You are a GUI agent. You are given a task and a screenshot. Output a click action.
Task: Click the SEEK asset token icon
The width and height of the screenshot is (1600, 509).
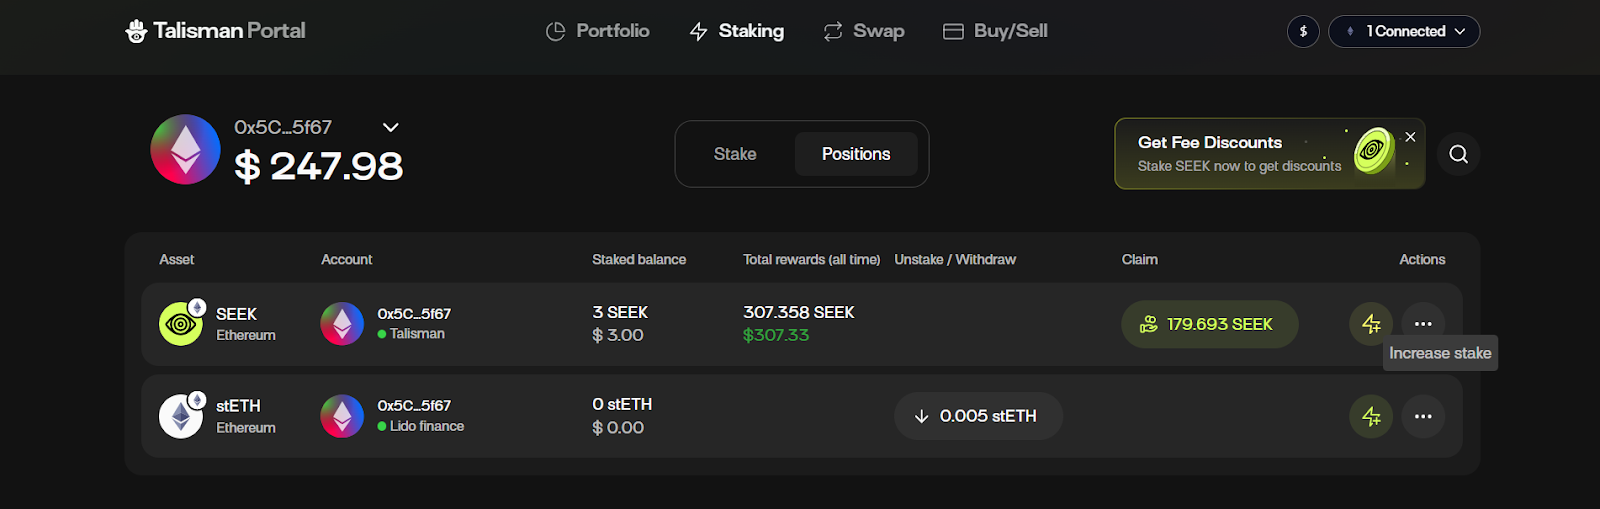pos(181,324)
